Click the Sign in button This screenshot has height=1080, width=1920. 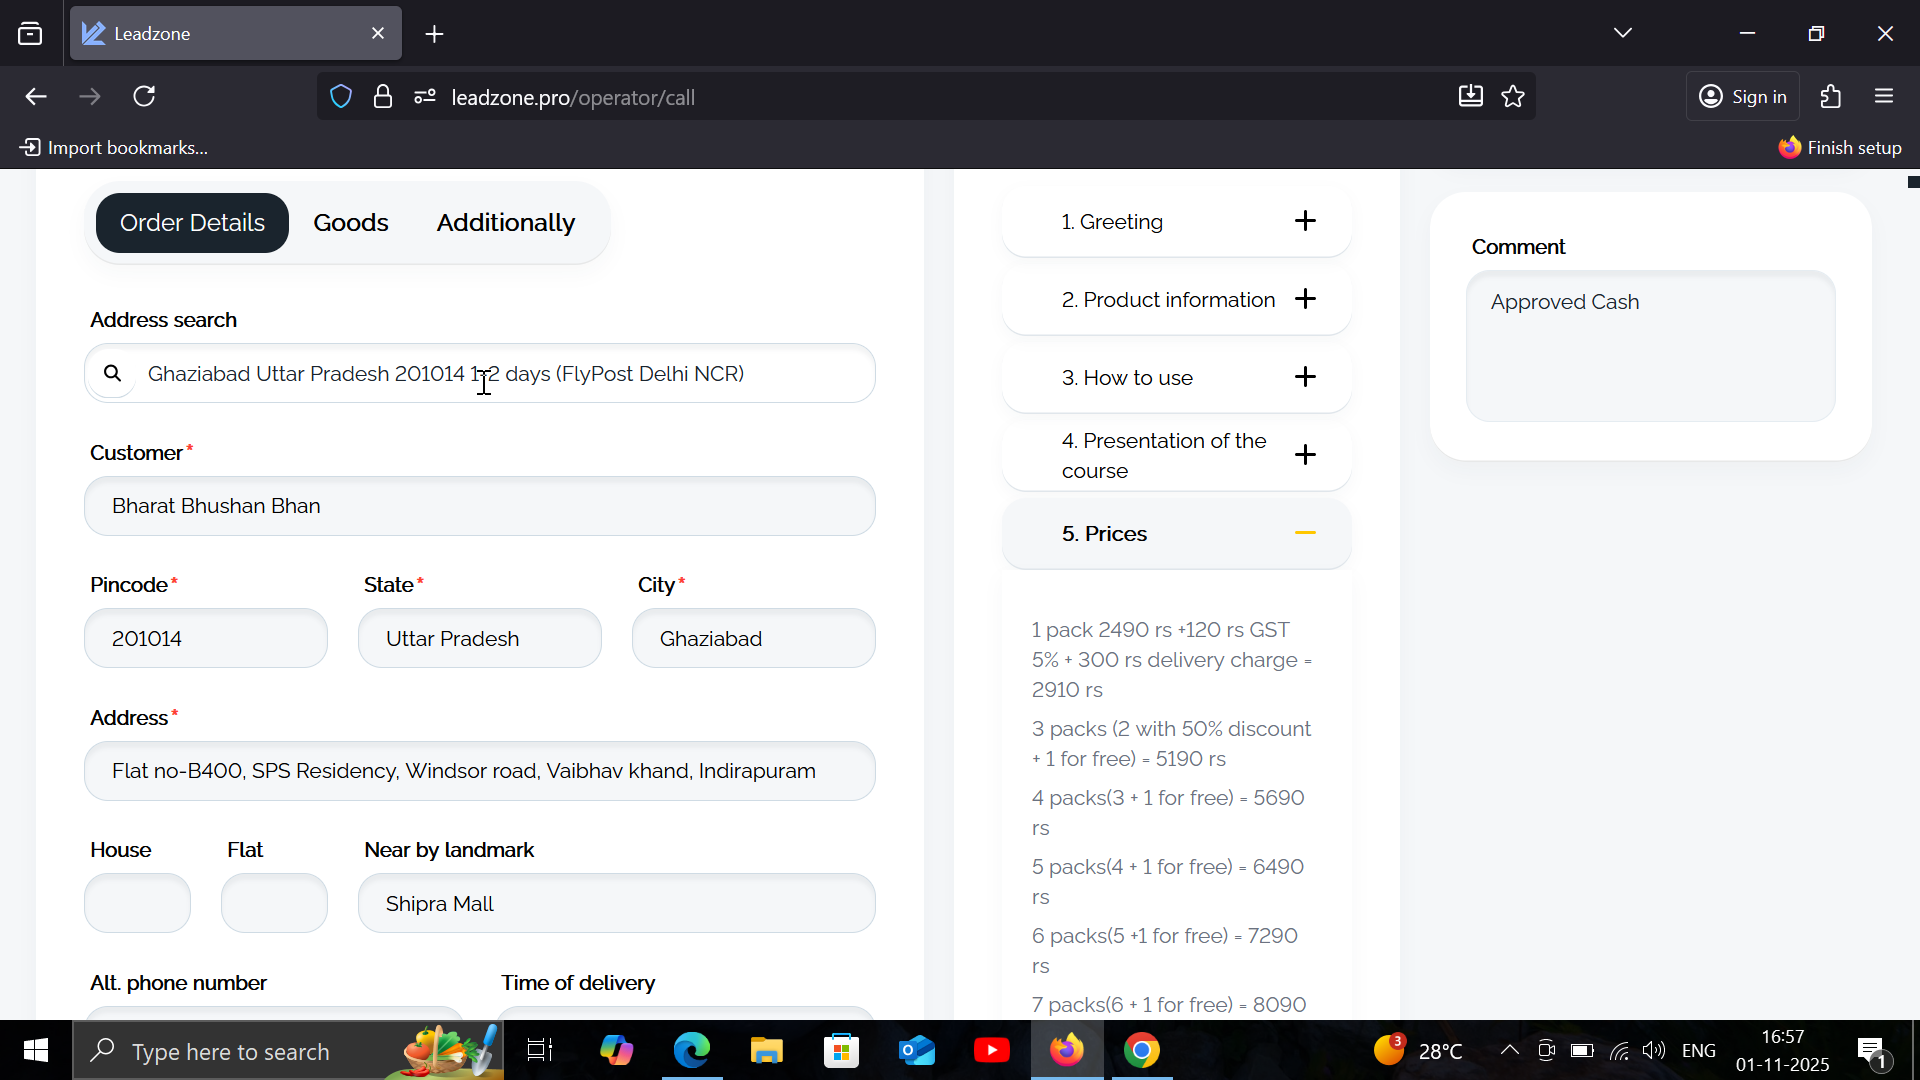pos(1743,97)
